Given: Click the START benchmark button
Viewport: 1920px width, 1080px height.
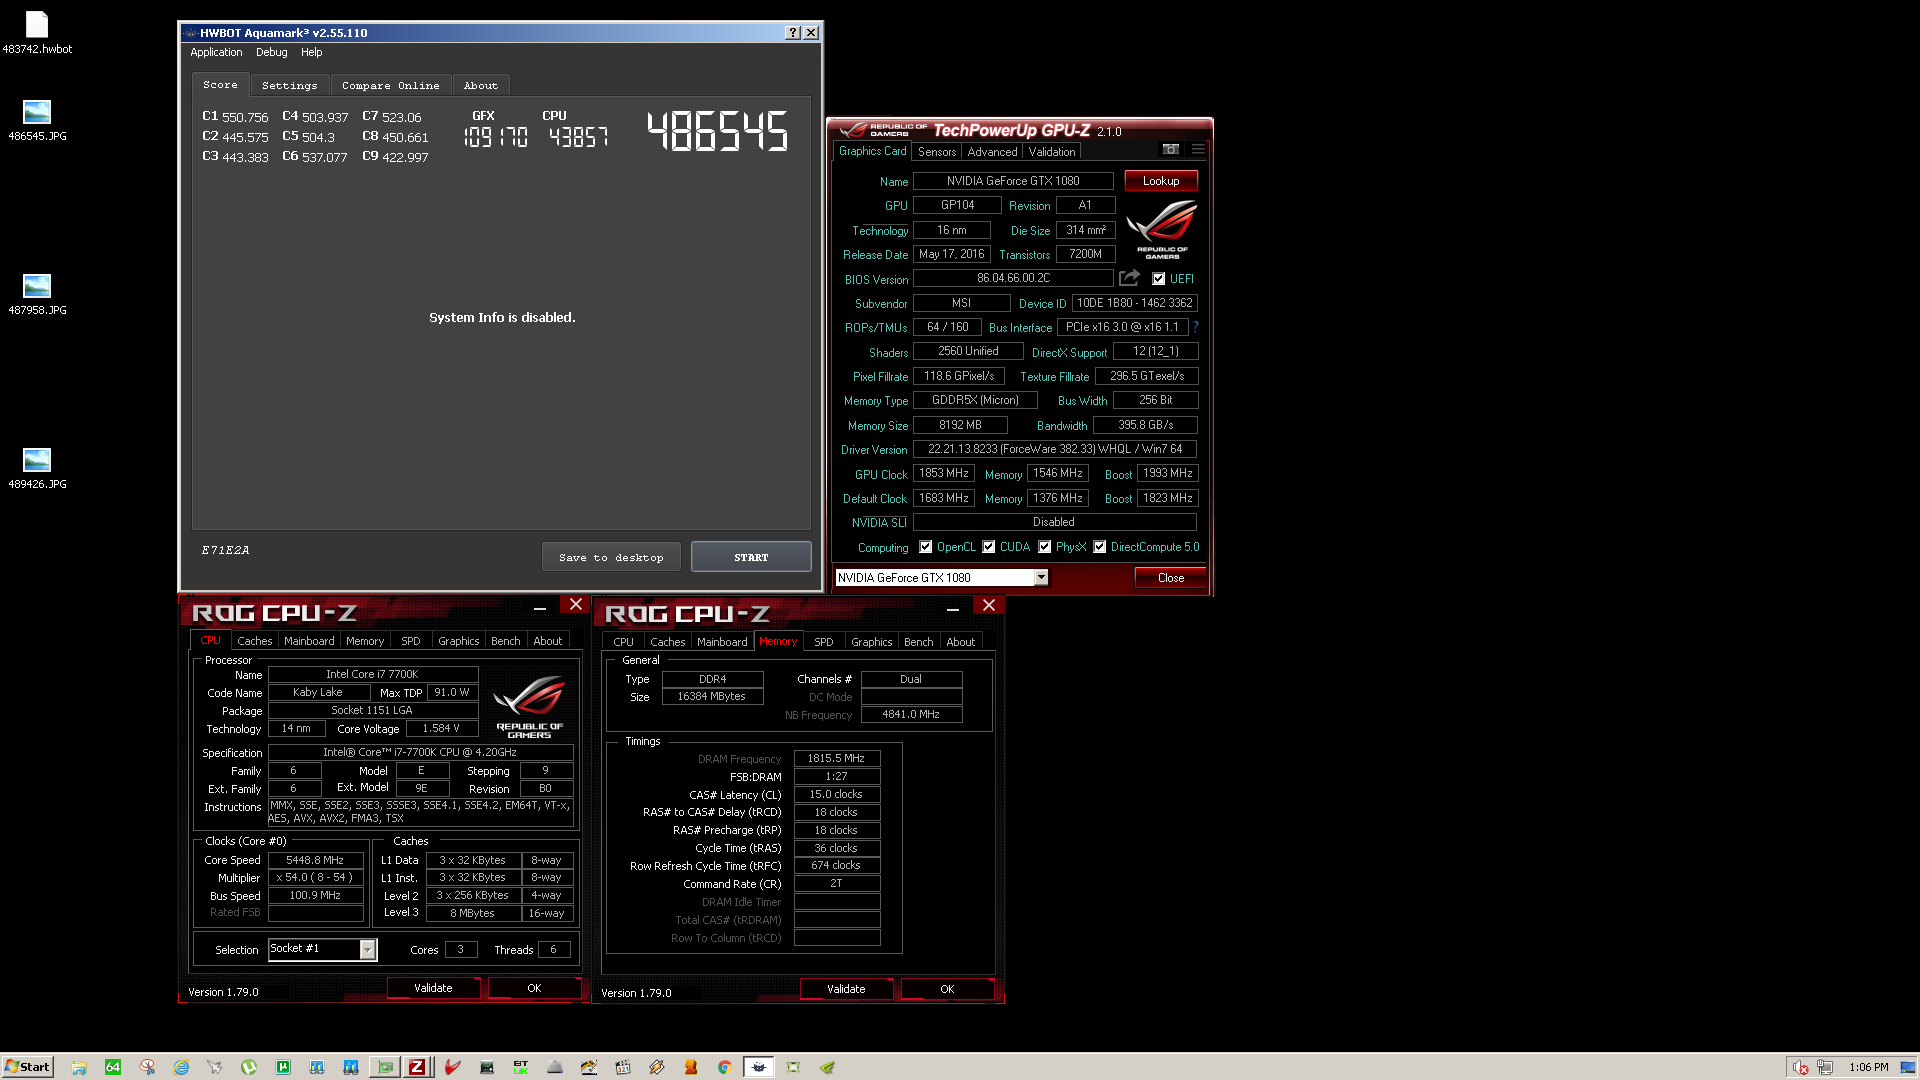Looking at the screenshot, I should point(751,557).
